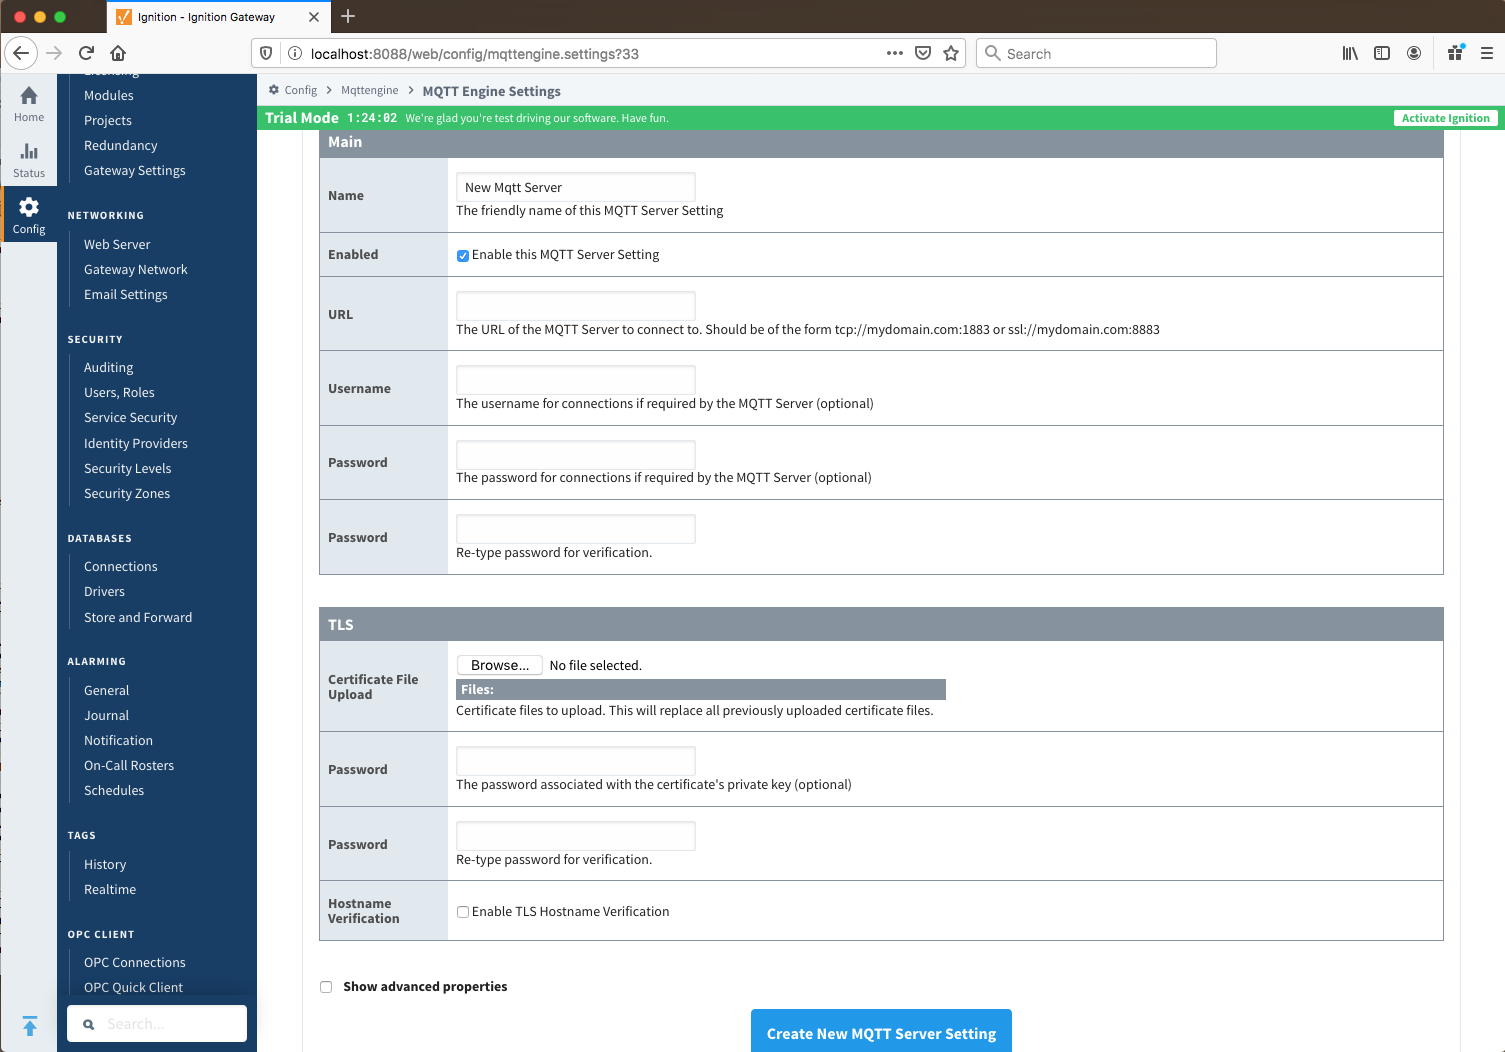Open Web Server under Networking
The width and height of the screenshot is (1505, 1052).
[x=117, y=245]
